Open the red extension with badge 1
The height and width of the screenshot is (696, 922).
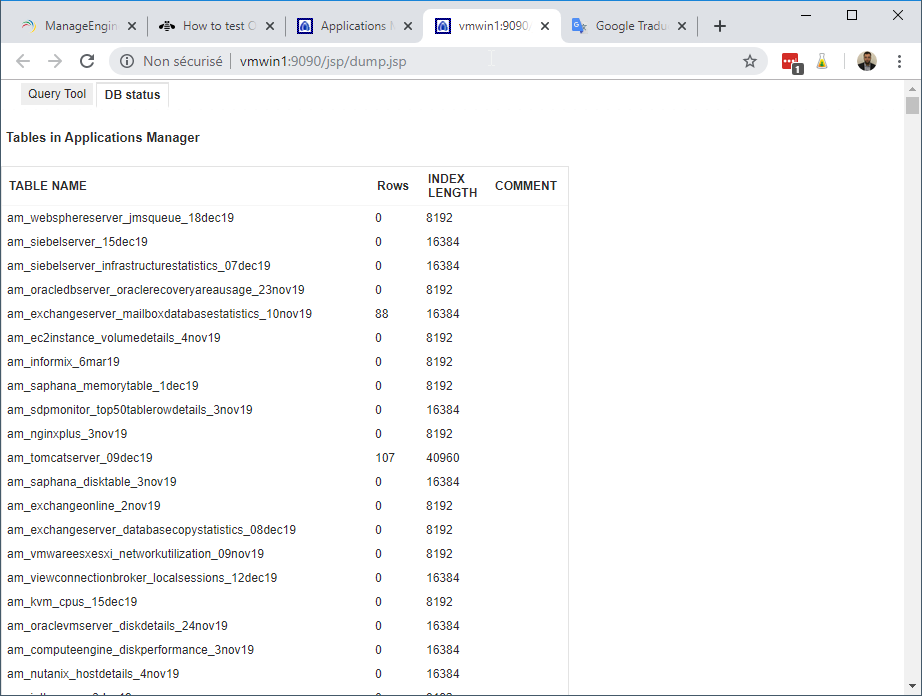pos(791,62)
